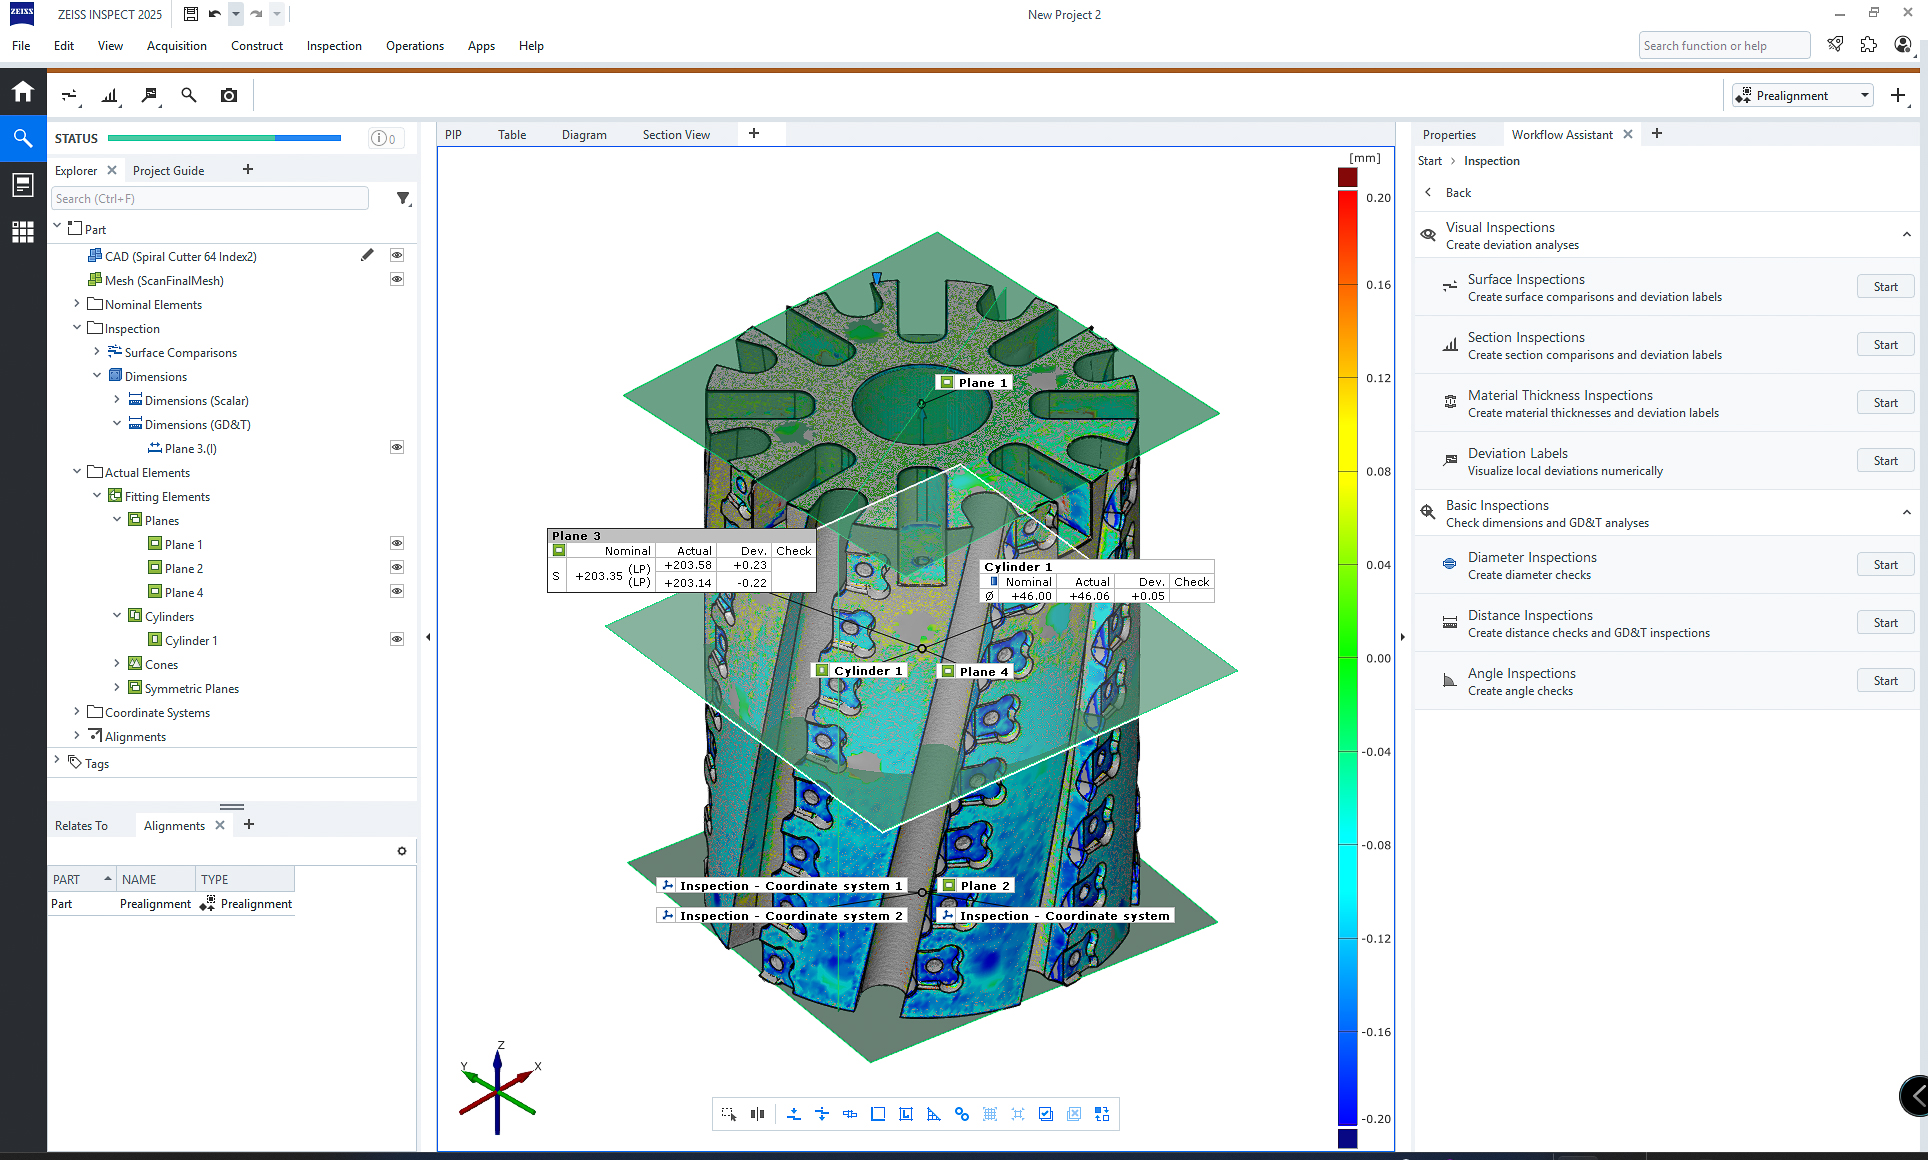Toggle visibility of Plane 3.(I)
Image resolution: width=1928 pixels, height=1160 pixels.
click(x=397, y=448)
